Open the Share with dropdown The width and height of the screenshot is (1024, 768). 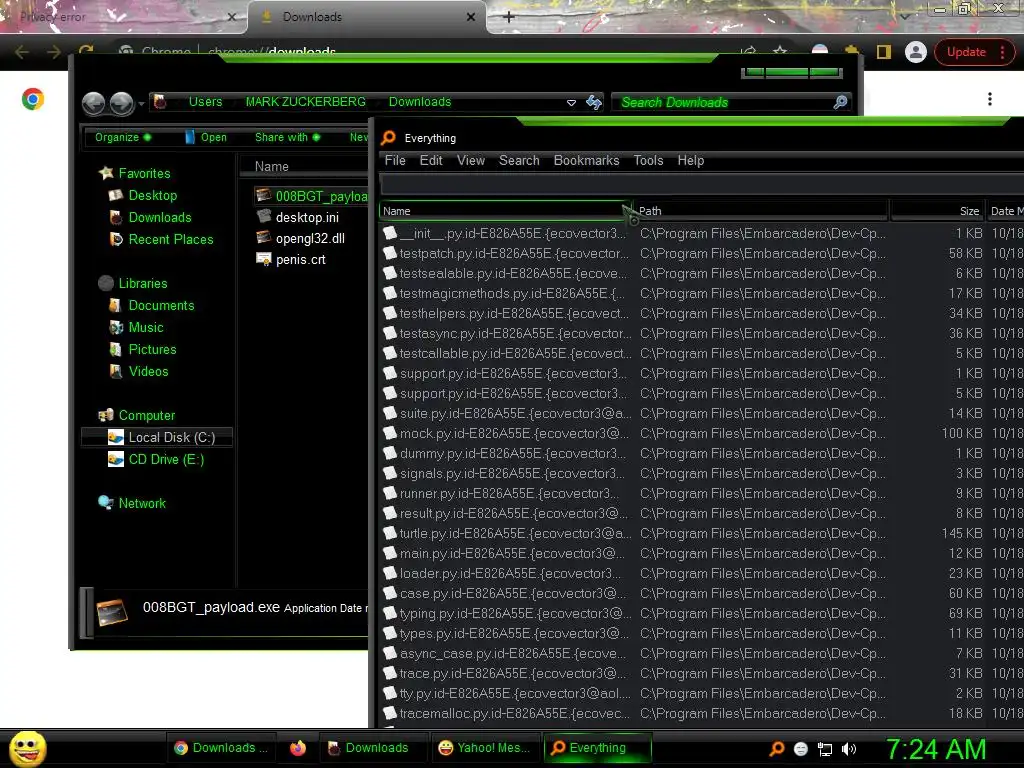point(287,137)
